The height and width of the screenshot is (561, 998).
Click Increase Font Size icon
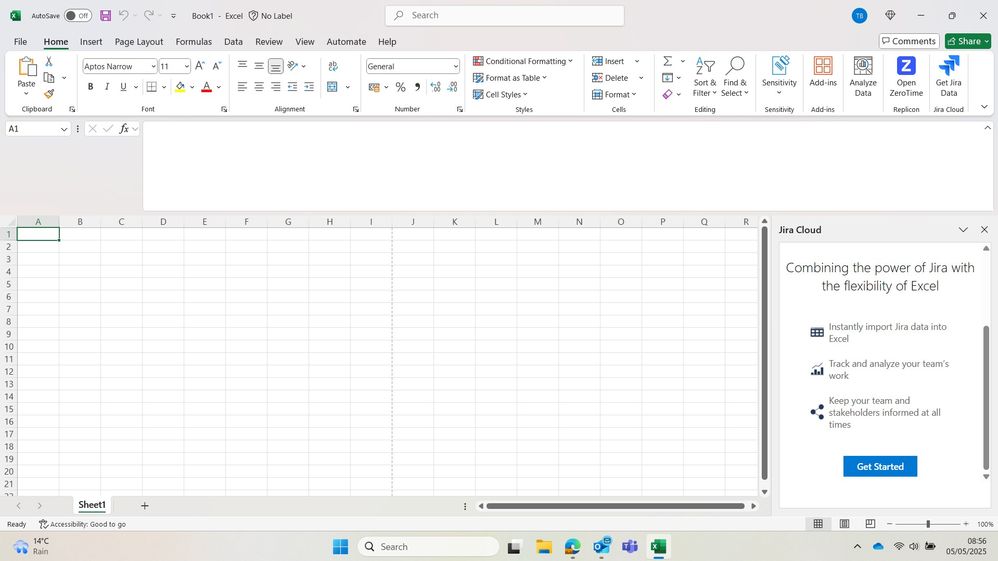[x=200, y=66]
